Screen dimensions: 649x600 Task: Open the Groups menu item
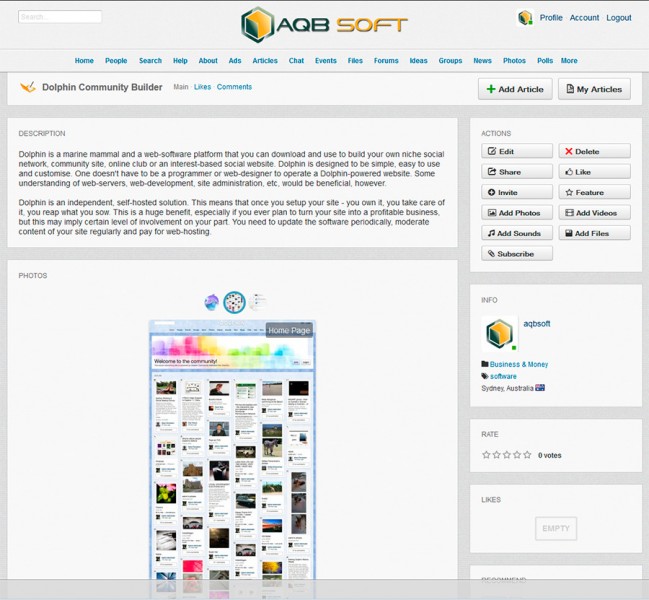click(x=450, y=60)
